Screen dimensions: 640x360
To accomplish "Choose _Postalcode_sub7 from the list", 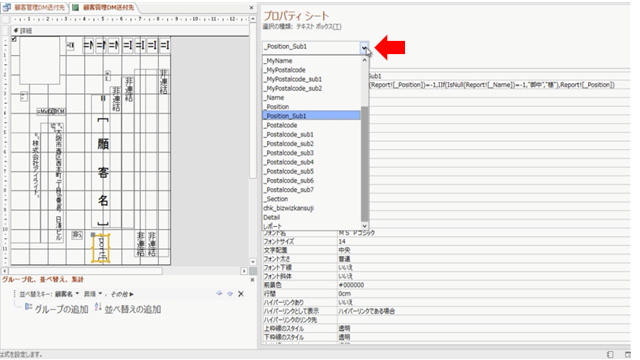I will (x=311, y=190).
